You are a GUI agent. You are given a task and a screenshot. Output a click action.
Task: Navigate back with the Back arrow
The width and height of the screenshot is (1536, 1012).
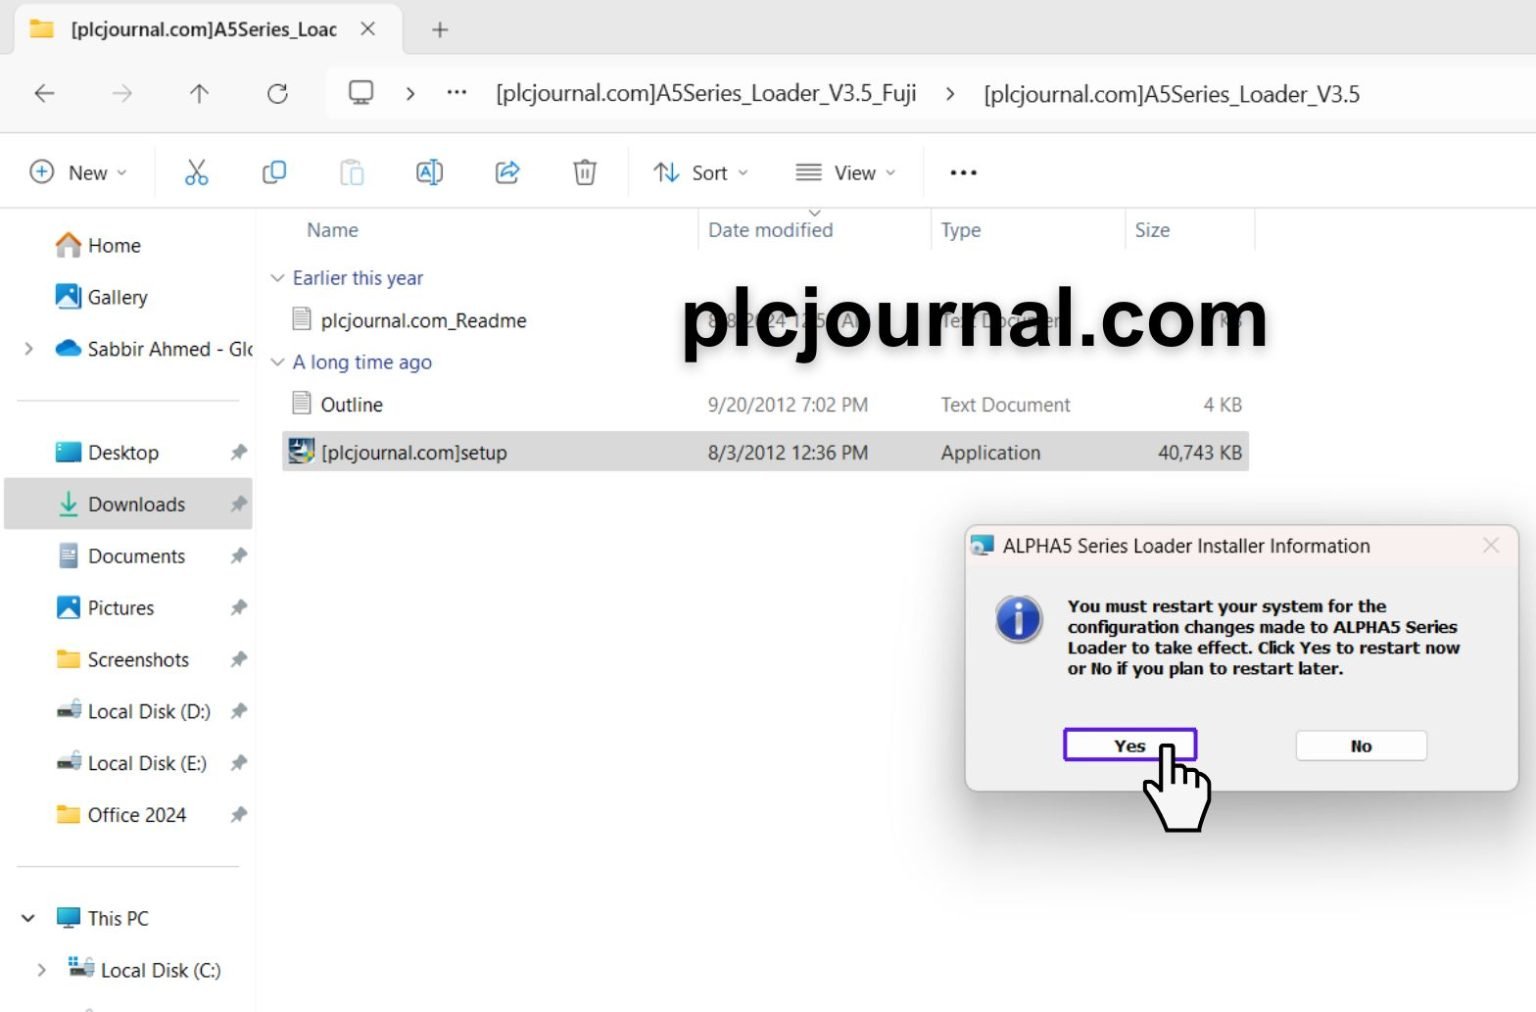(x=44, y=94)
